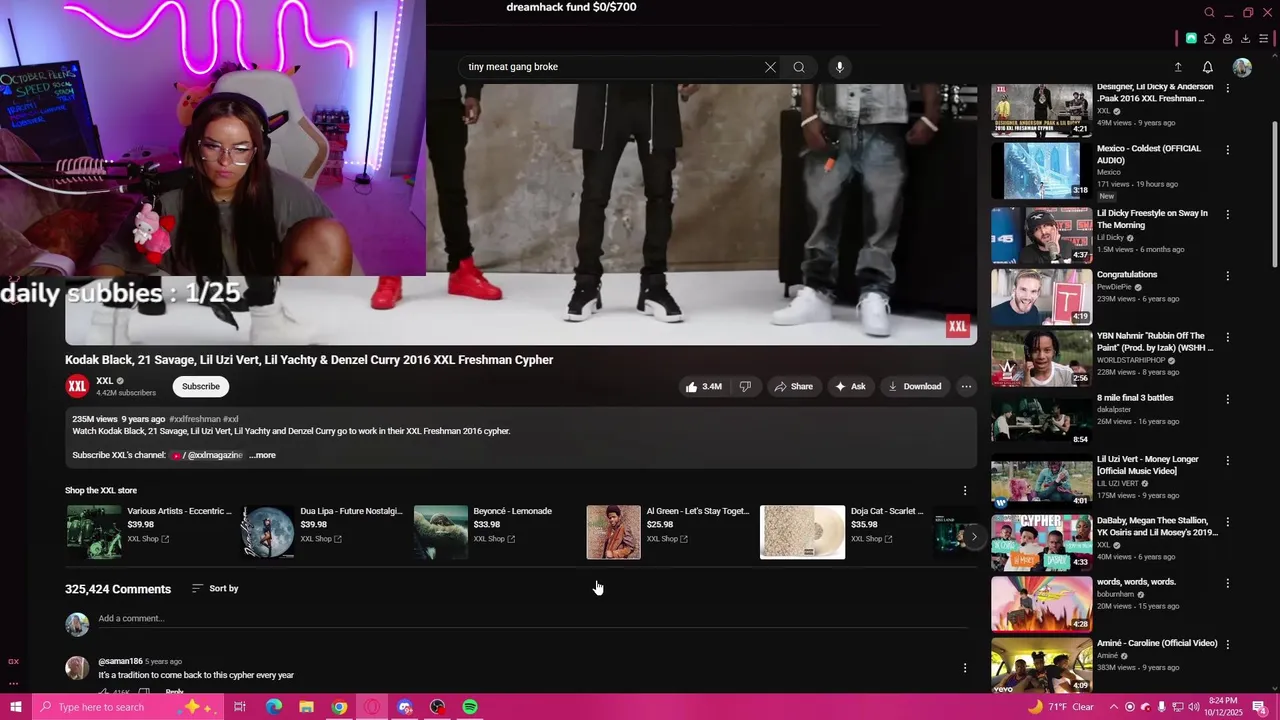Open Al Green - Let's Stay Together shop item
This screenshot has width=1280, height=720.
tap(668, 532)
